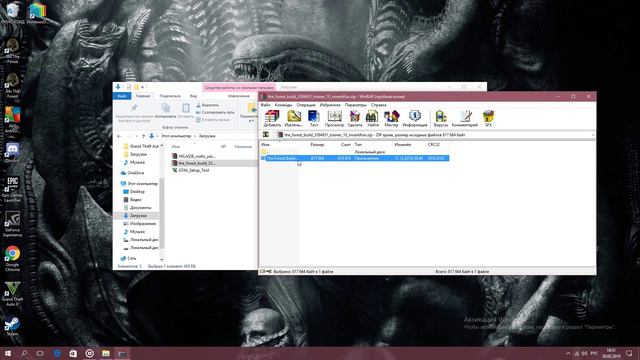Open Grand Theft Auto folder in Explorer sidebar
This screenshot has height=360, width=640.
(x=141, y=146)
